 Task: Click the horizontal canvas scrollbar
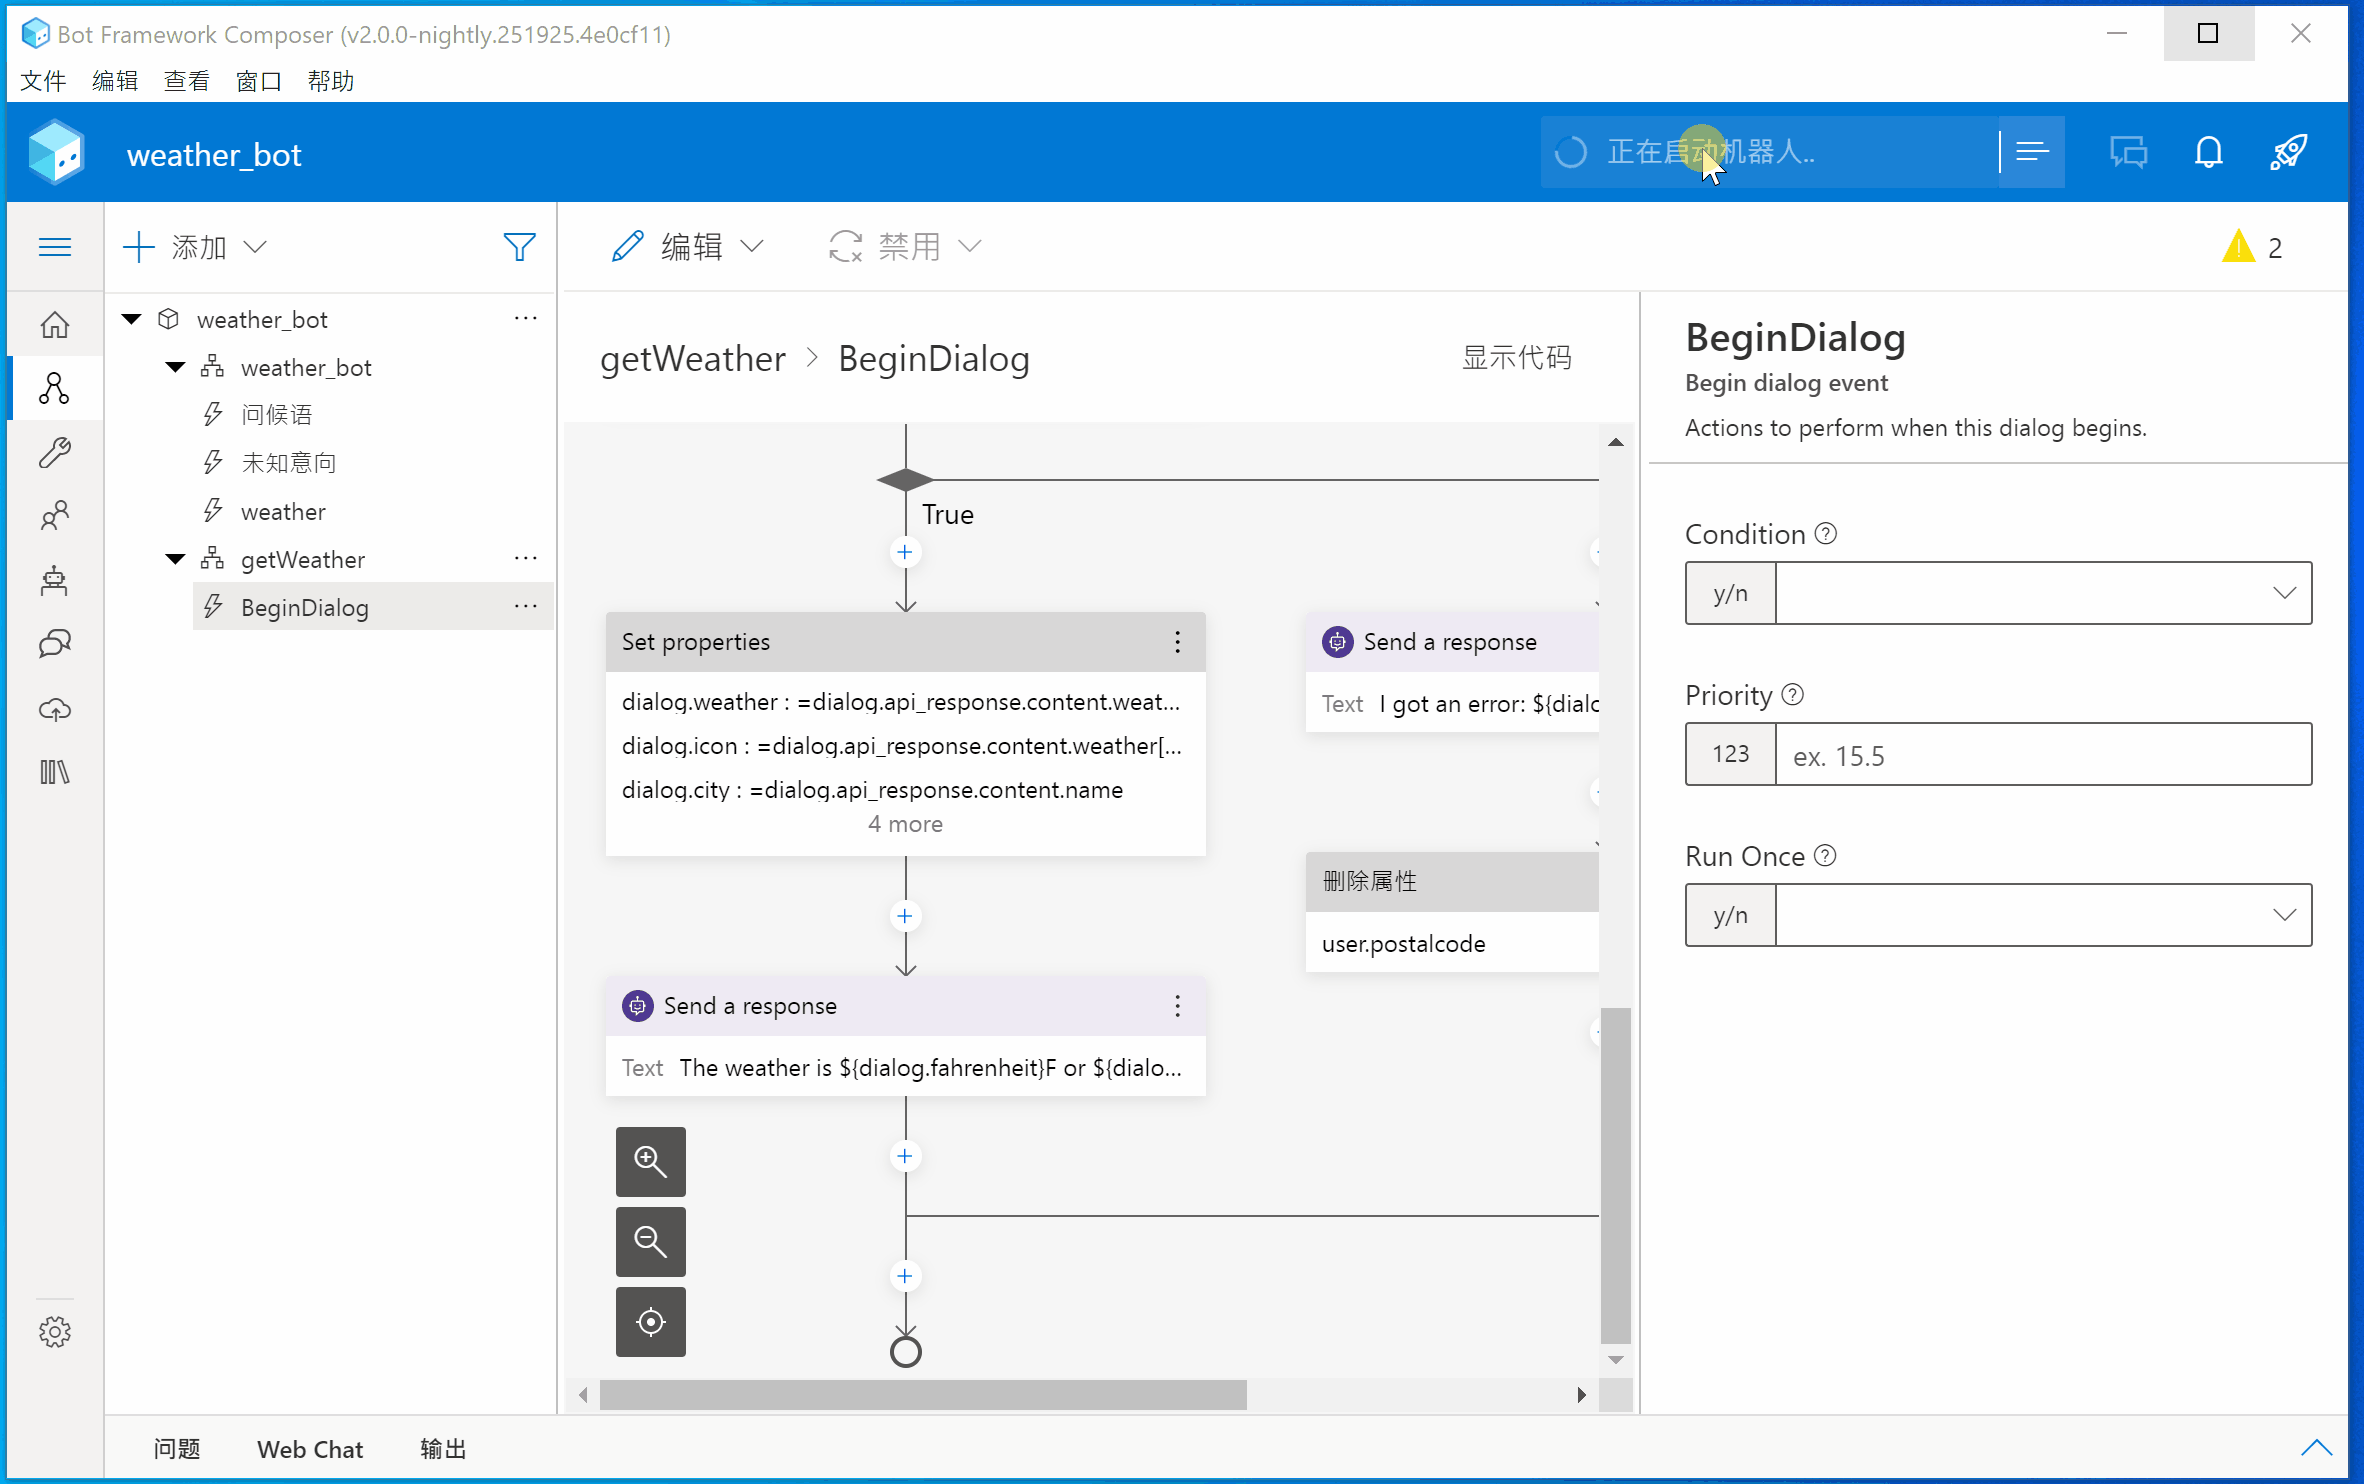click(922, 1395)
